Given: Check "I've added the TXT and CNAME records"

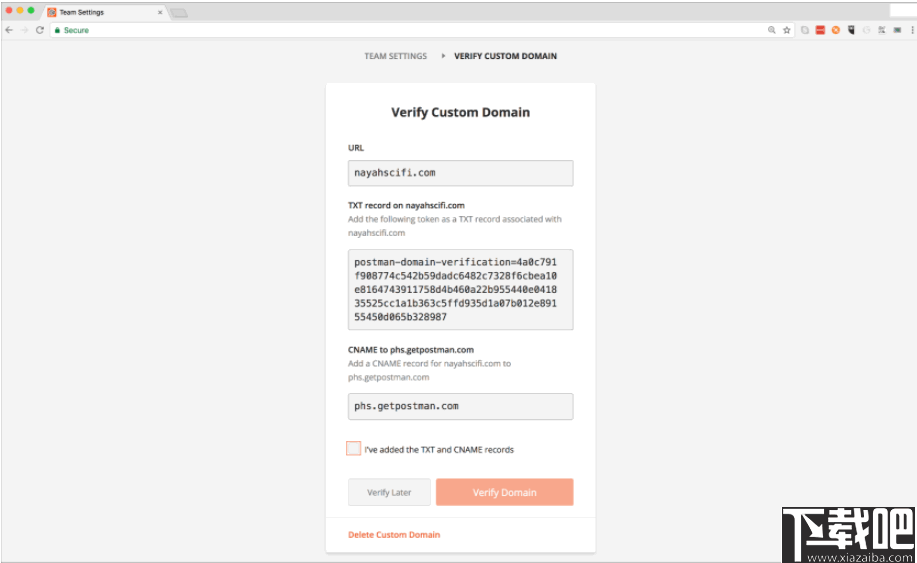Looking at the screenshot, I should coord(353,449).
